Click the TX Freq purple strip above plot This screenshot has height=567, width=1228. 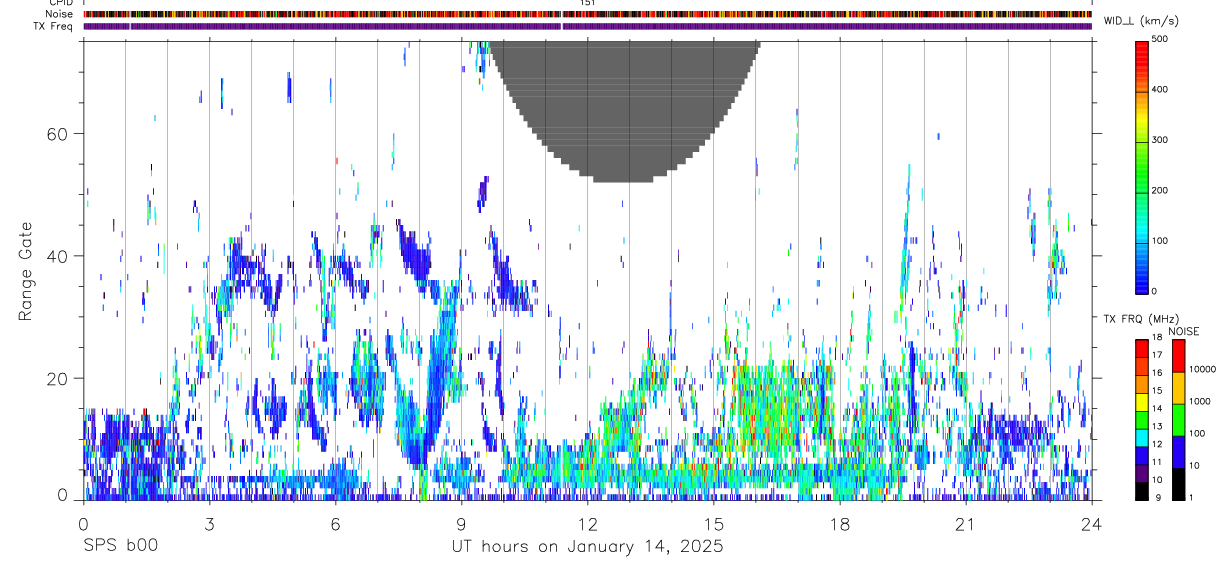click(587, 26)
